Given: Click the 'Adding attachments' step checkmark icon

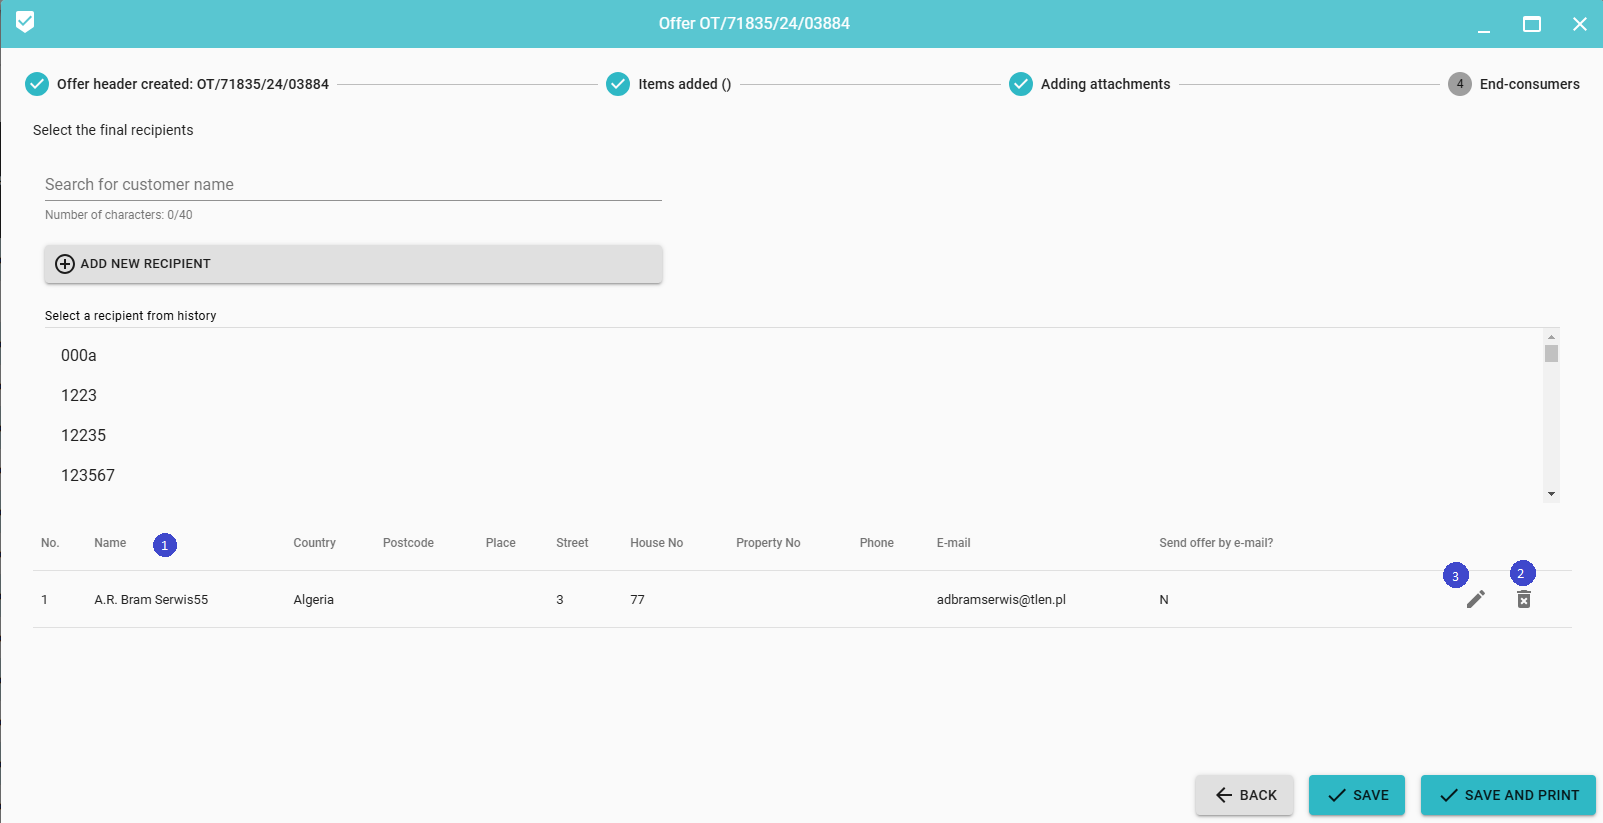Looking at the screenshot, I should [x=1020, y=84].
